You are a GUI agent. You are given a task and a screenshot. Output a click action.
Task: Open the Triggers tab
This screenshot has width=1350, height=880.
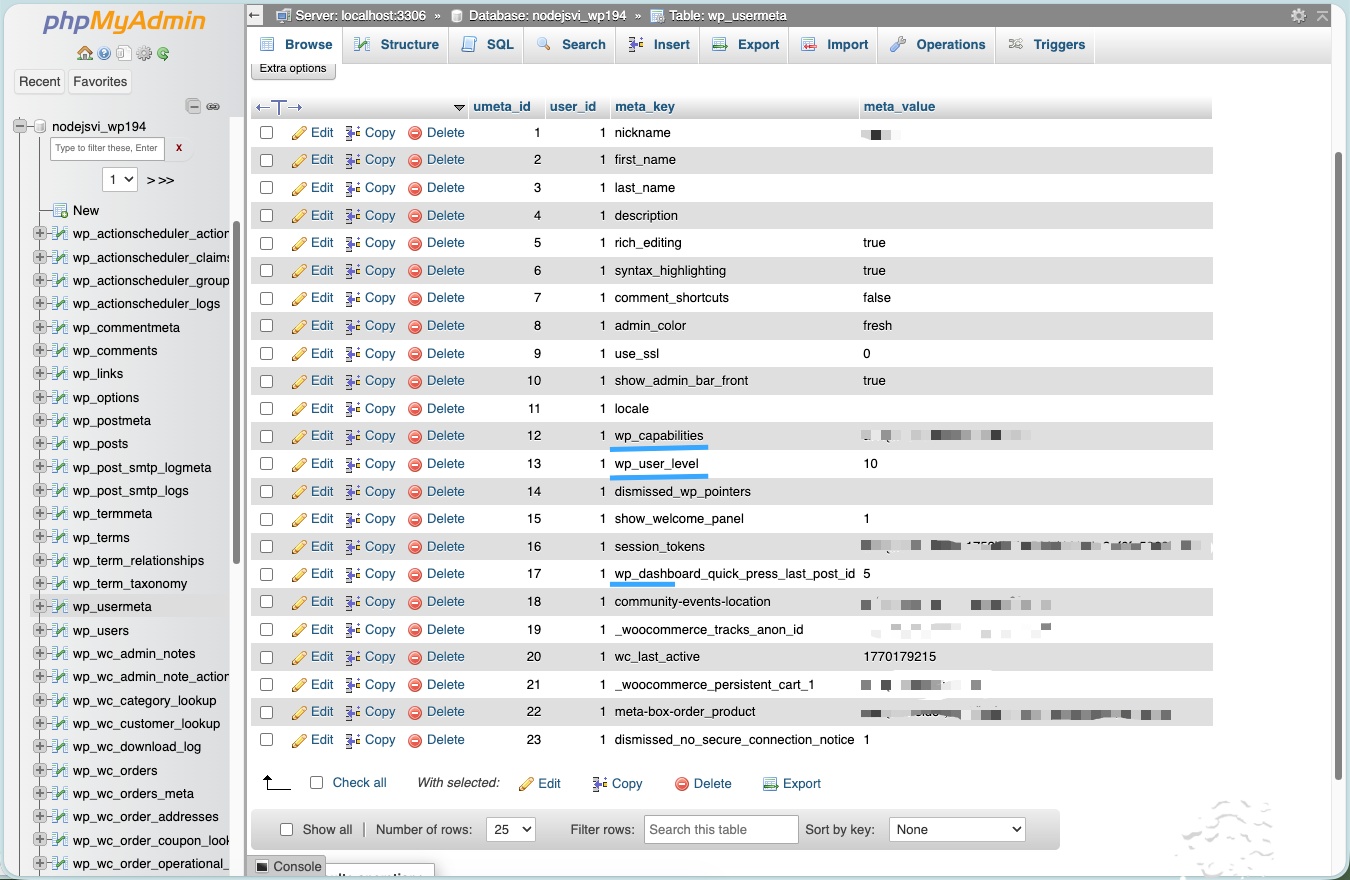point(1046,45)
